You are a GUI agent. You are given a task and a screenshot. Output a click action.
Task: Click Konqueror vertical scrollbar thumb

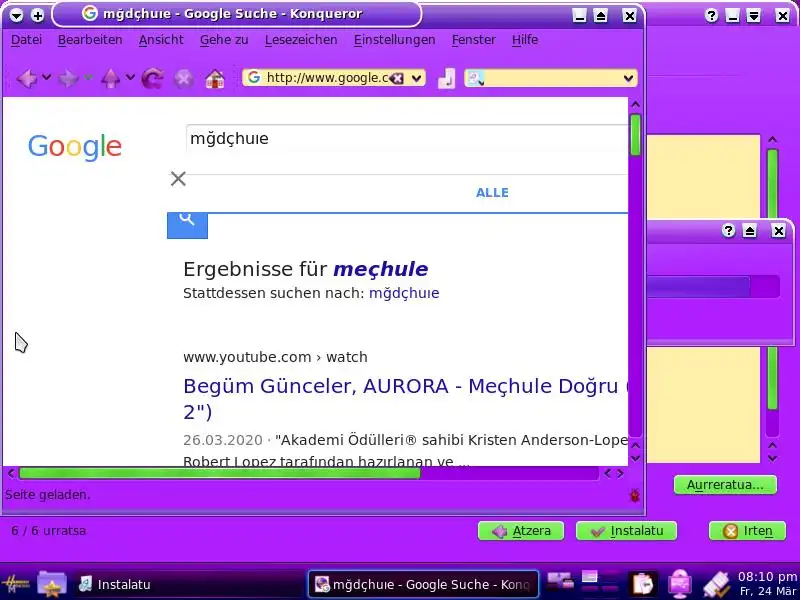click(x=635, y=135)
